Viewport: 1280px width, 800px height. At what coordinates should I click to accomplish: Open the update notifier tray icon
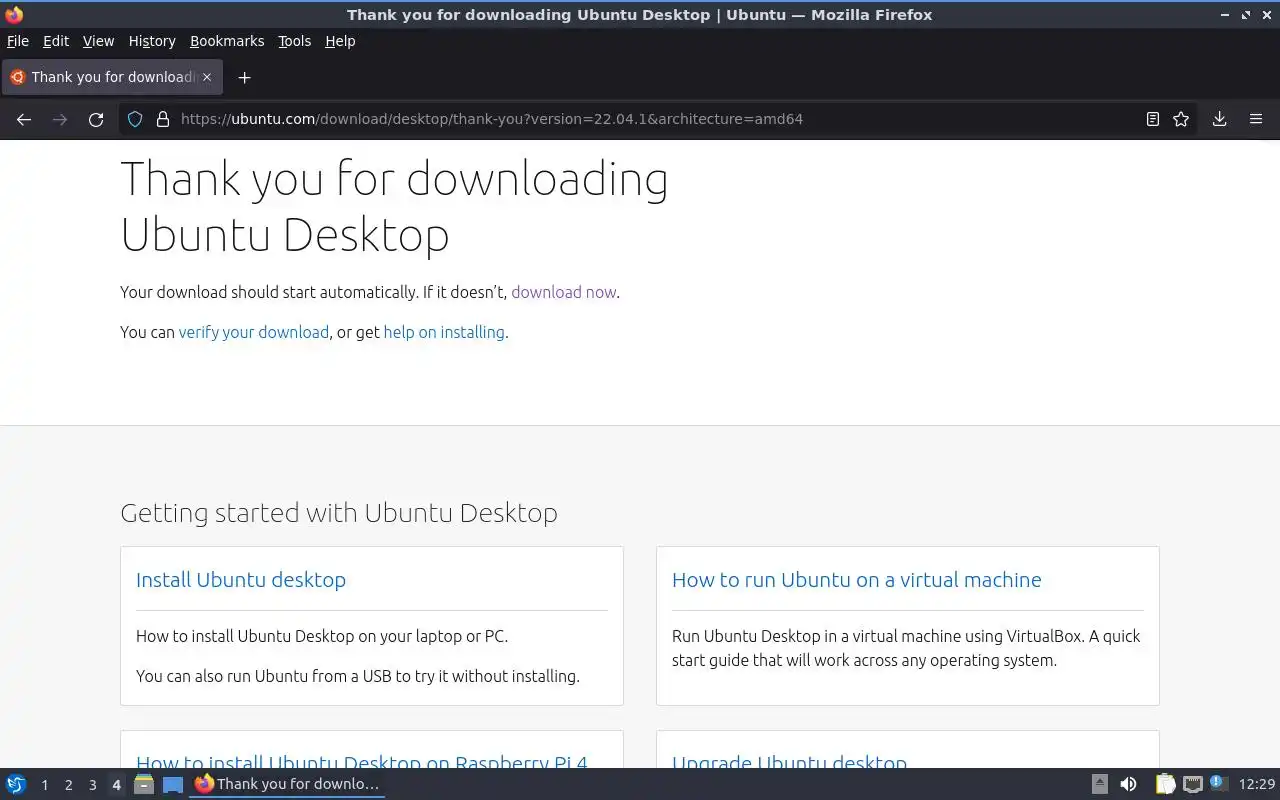click(x=1218, y=783)
